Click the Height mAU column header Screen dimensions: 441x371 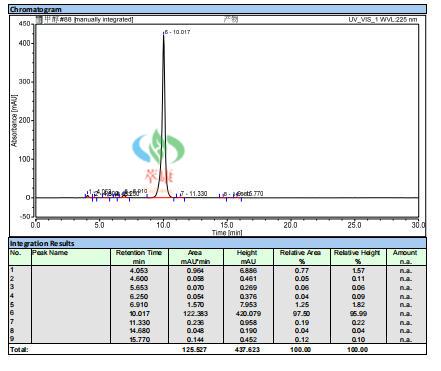248,257
